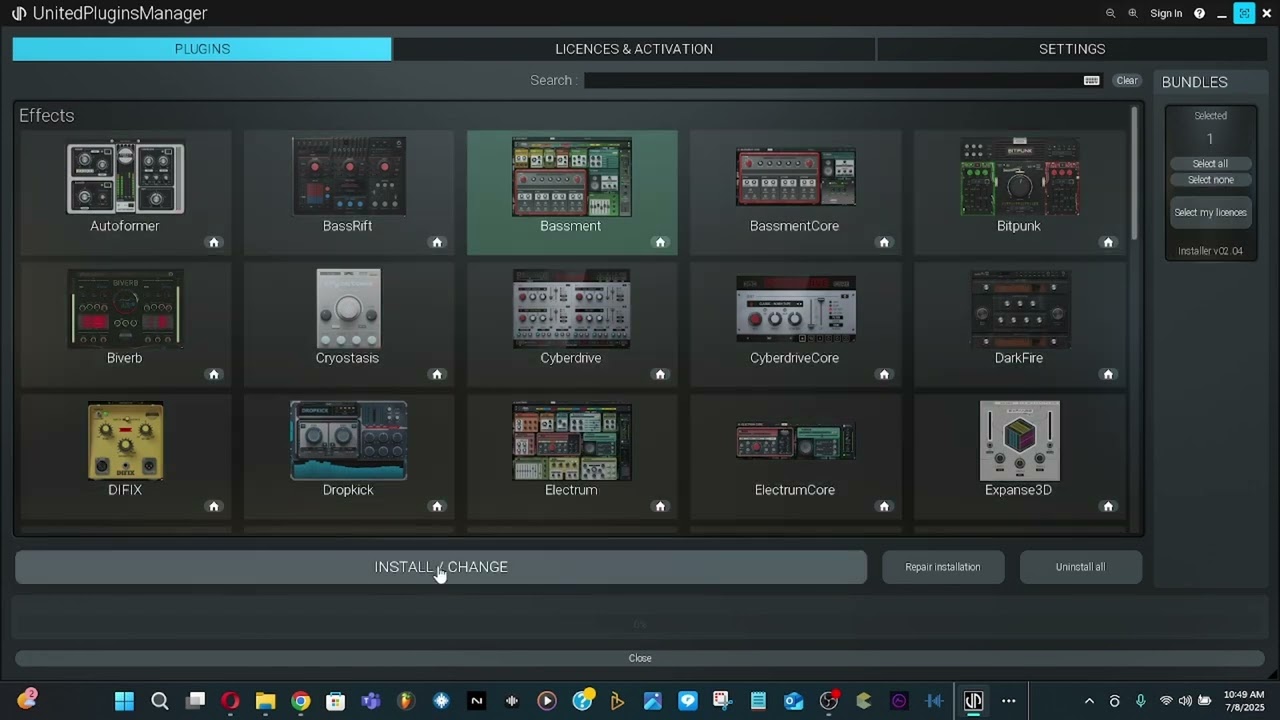Screen dimensions: 1280x720
Task: Click home icon on Bitpunk card
Action: 1108,242
